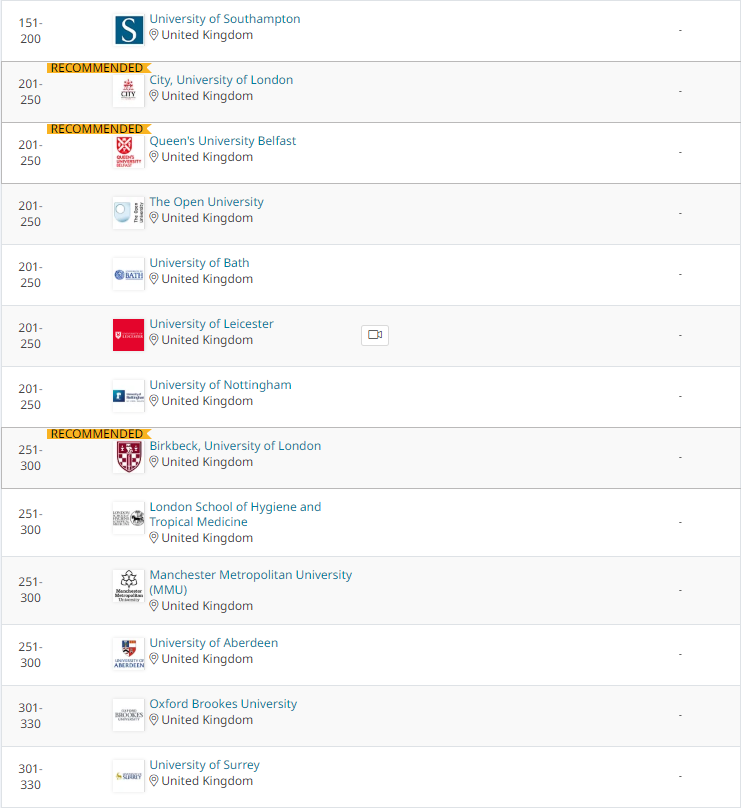Click the red University of Leicester logo
741x808 pixels.
coord(128,335)
